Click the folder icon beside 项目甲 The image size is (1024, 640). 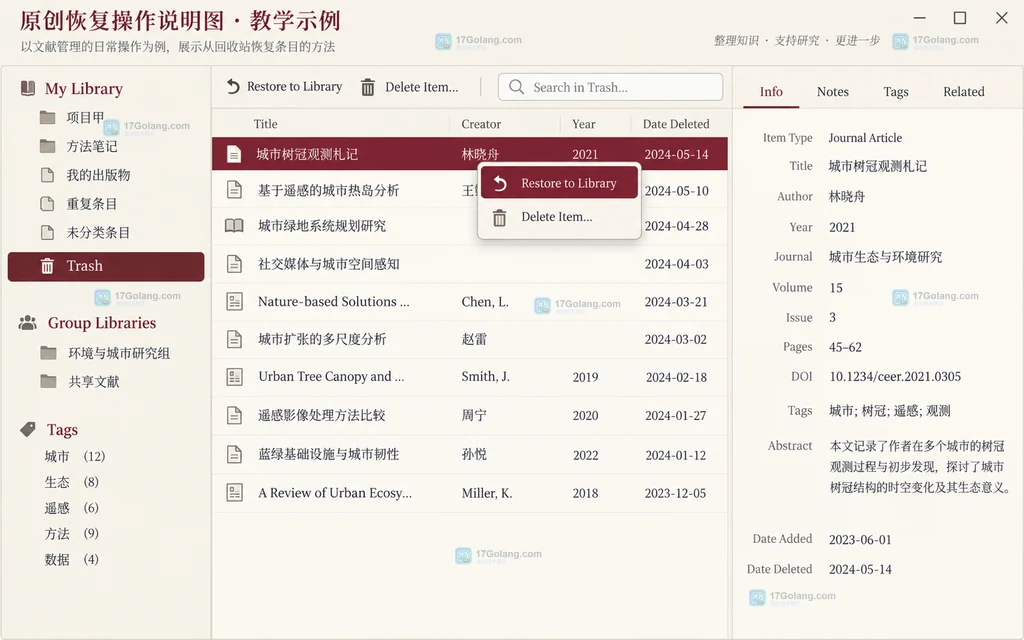[47, 118]
